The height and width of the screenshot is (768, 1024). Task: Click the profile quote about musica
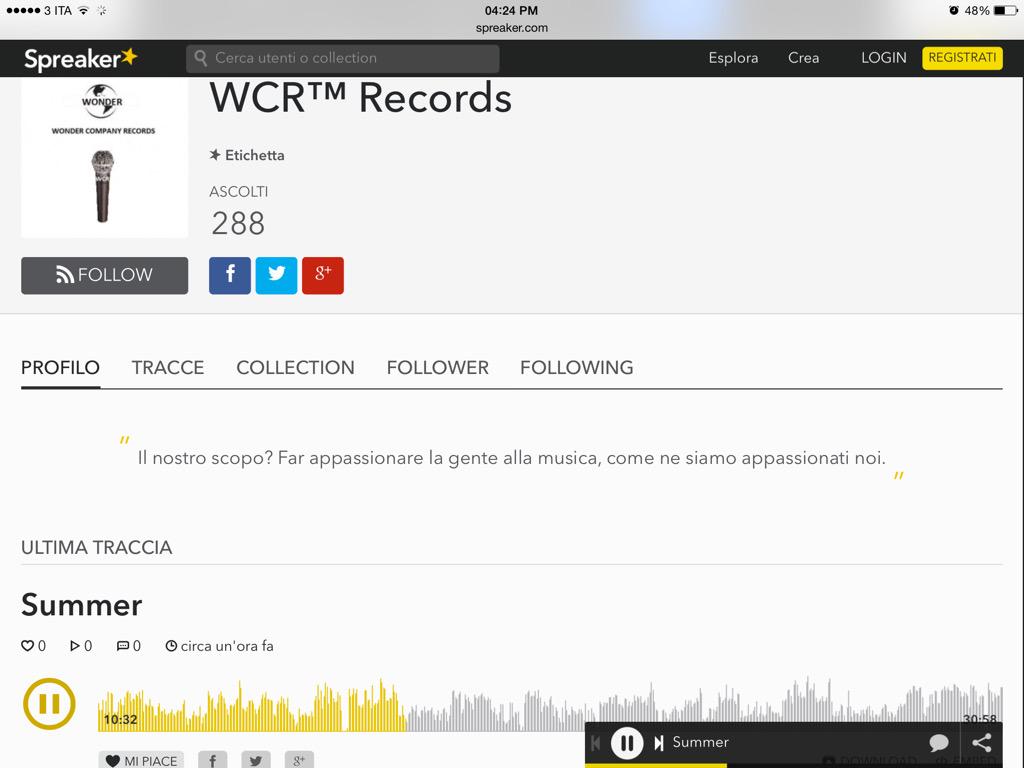(x=511, y=458)
